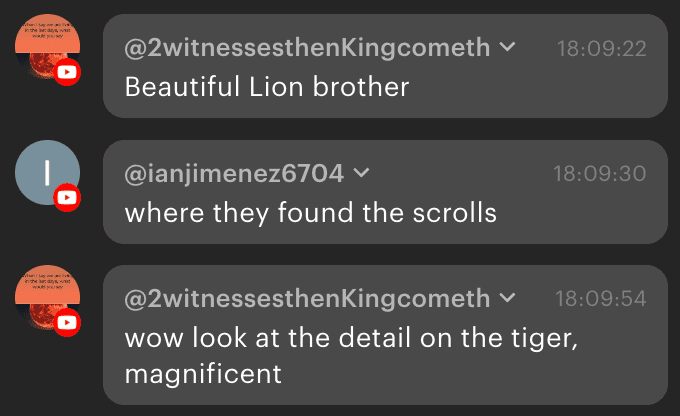The width and height of the screenshot is (680, 416).
Task: Click the @ianjimenez6704 username
Action: [234, 173]
